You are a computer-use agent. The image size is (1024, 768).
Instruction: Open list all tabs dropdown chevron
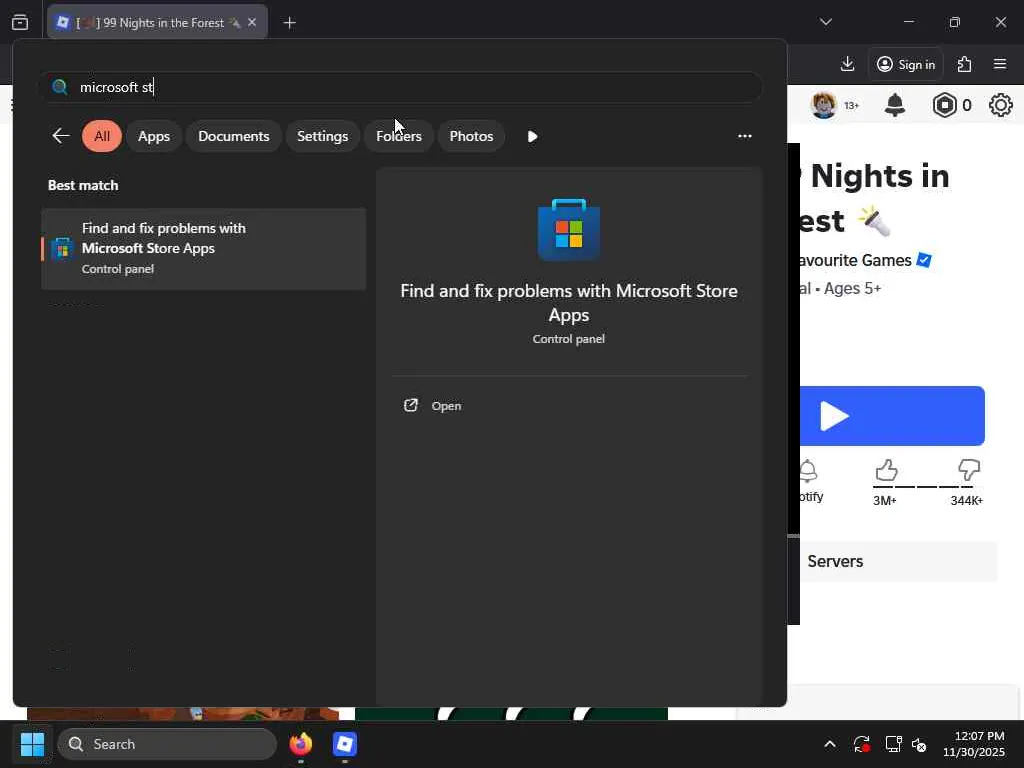point(825,22)
